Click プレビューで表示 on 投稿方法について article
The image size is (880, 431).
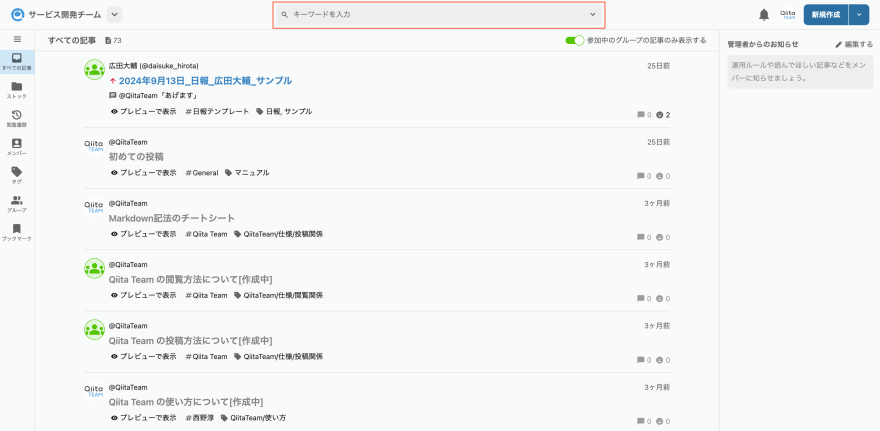tap(144, 356)
